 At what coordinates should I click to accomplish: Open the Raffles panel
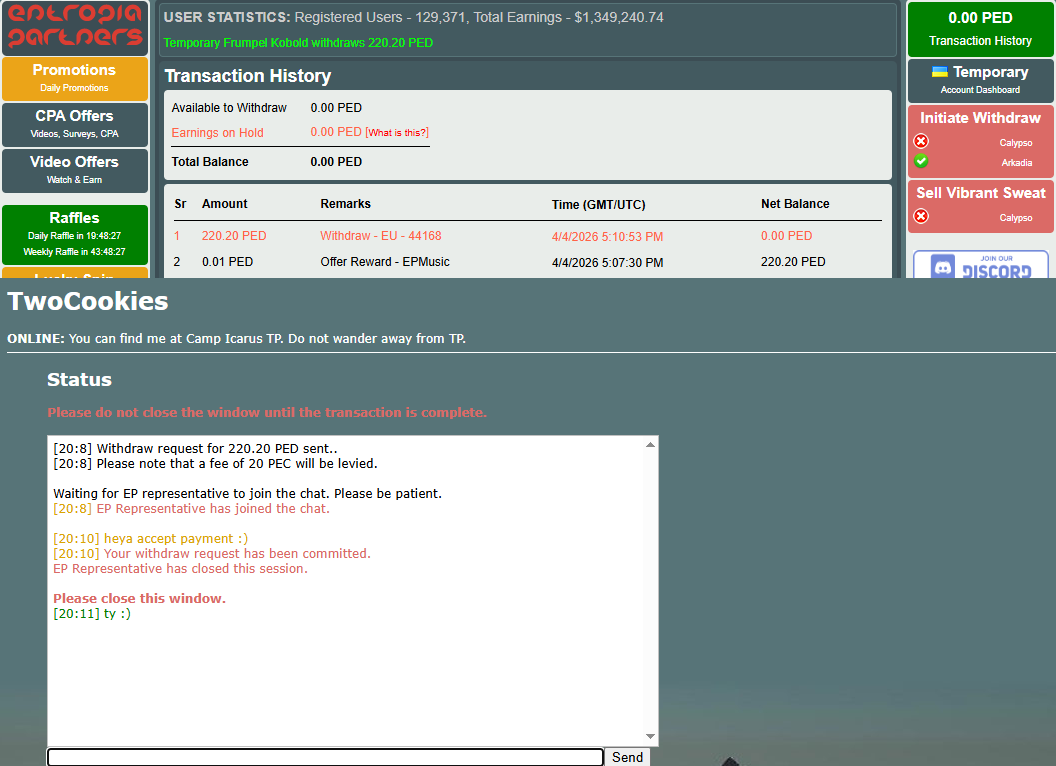coord(75,234)
